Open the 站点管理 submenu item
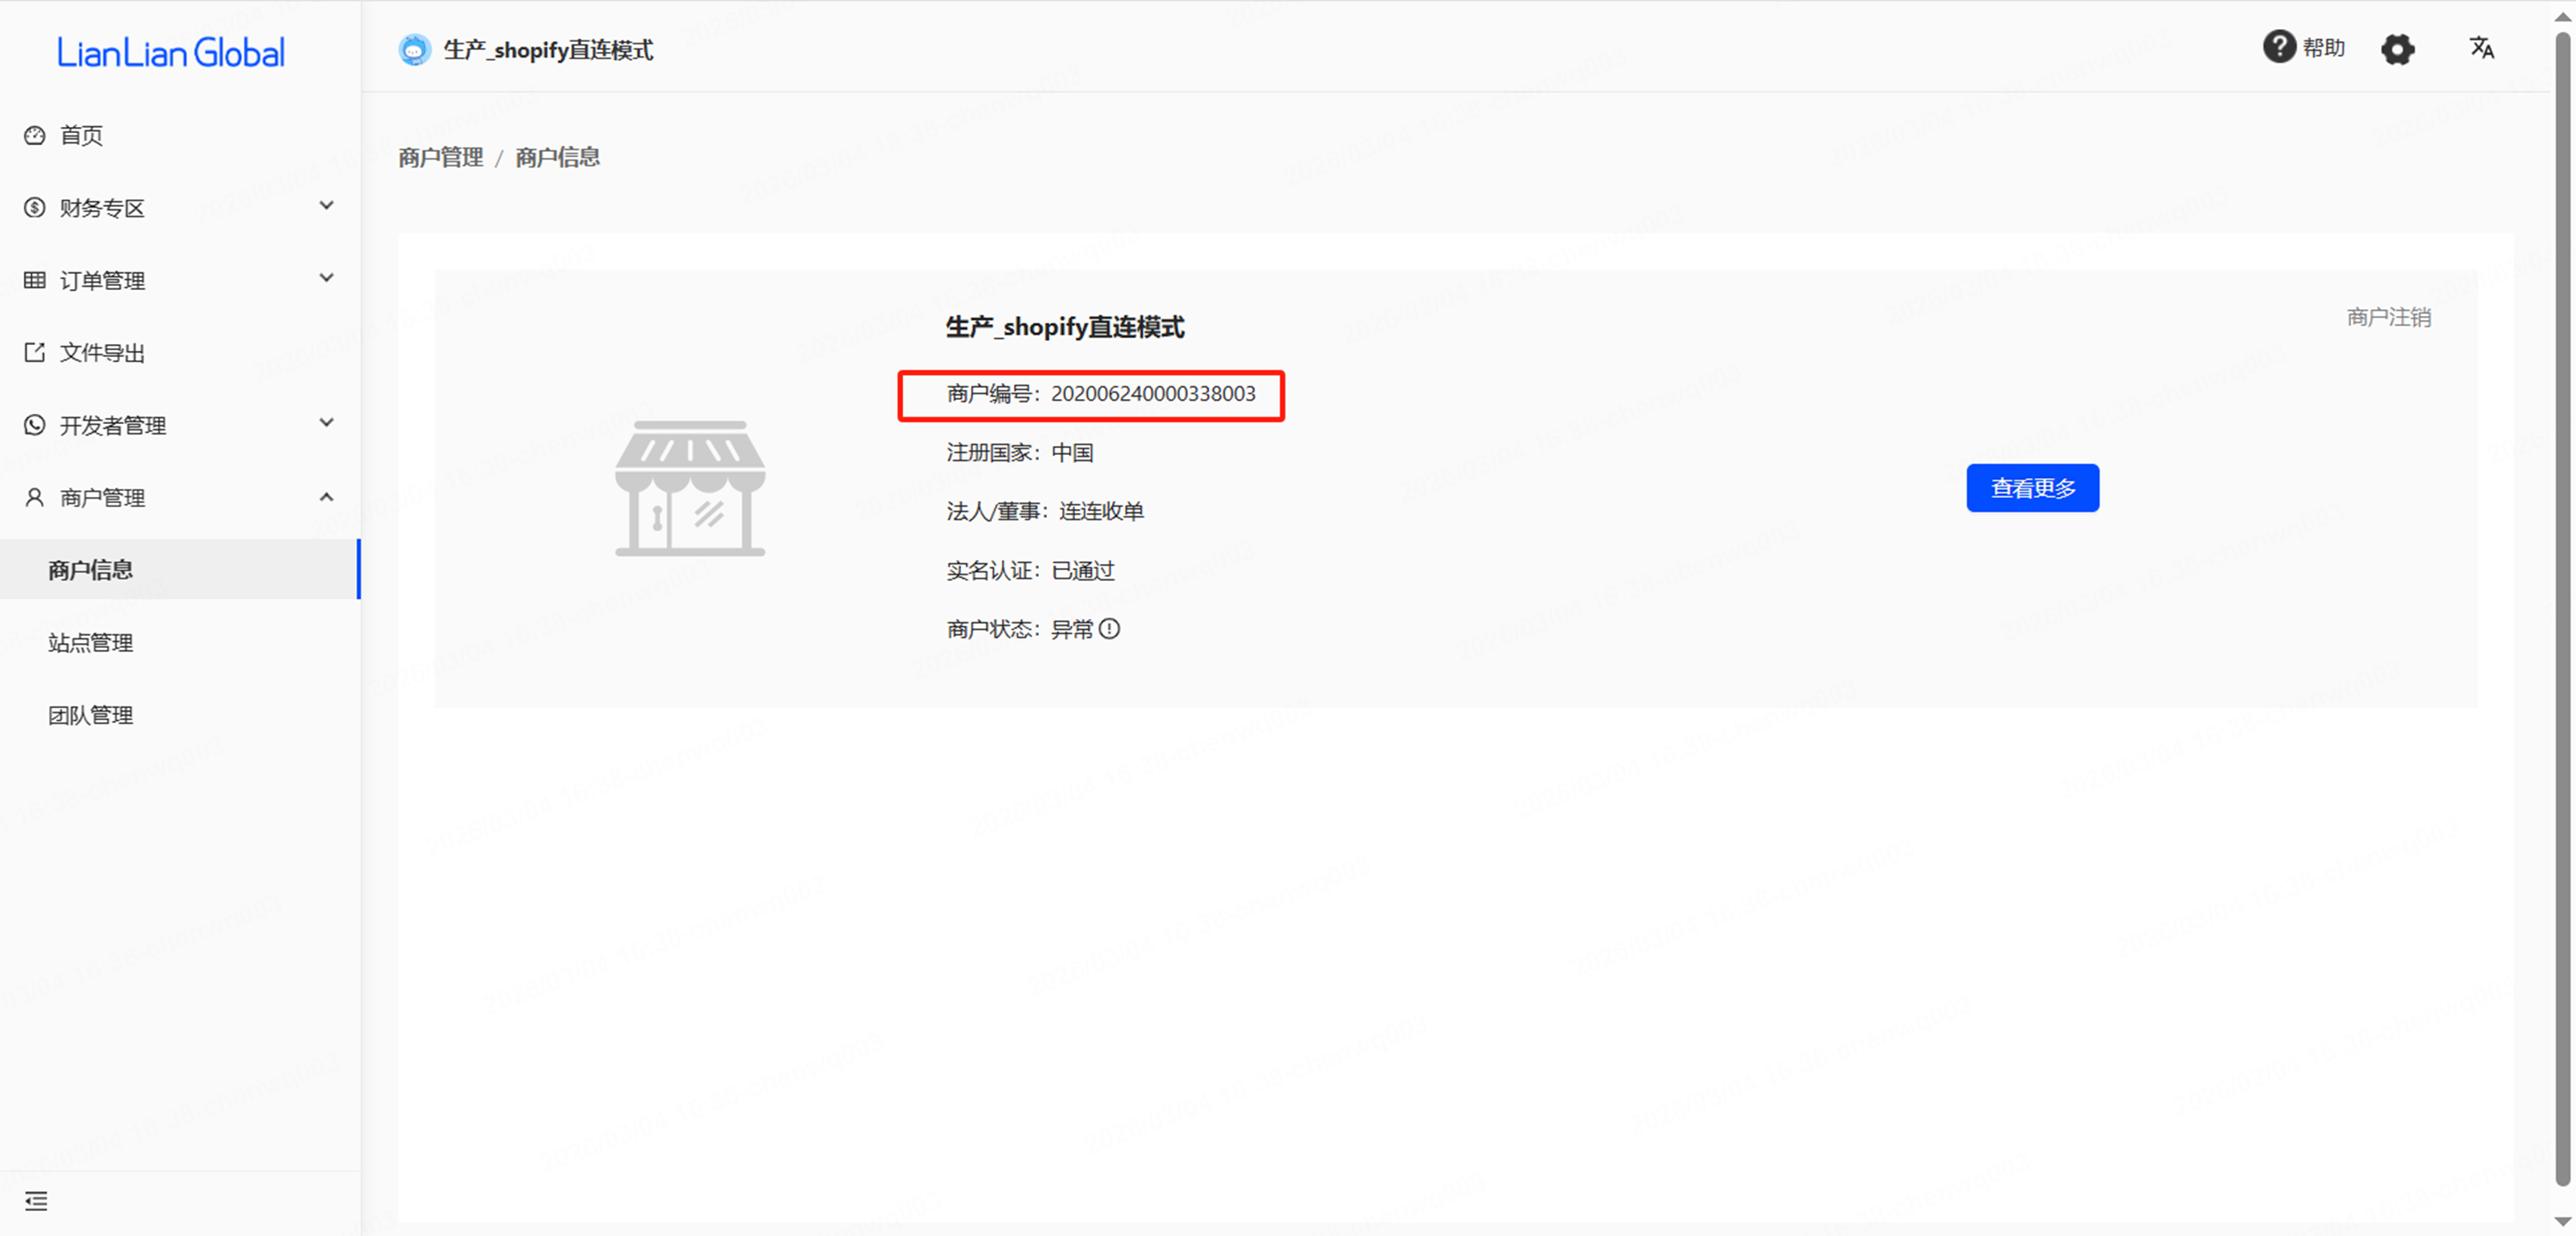This screenshot has height=1236, width=2576. coord(91,642)
